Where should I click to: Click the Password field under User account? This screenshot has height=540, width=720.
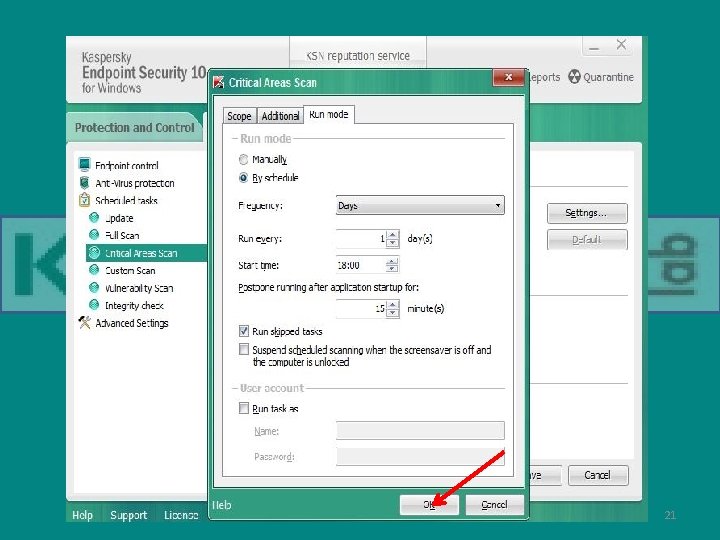420,456
